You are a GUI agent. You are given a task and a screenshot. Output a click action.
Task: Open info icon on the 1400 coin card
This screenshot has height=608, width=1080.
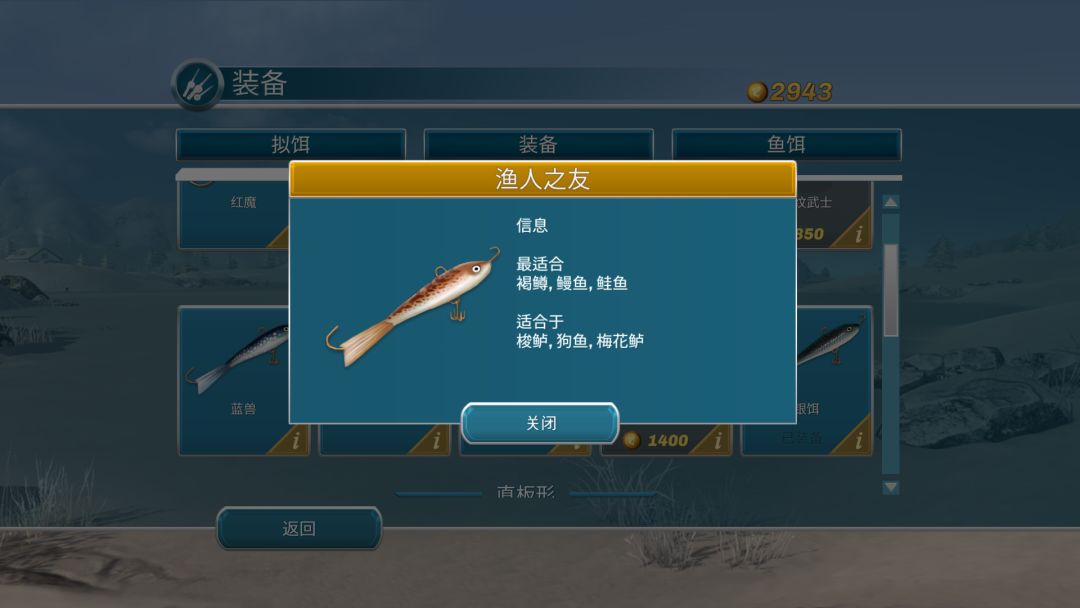(718, 440)
